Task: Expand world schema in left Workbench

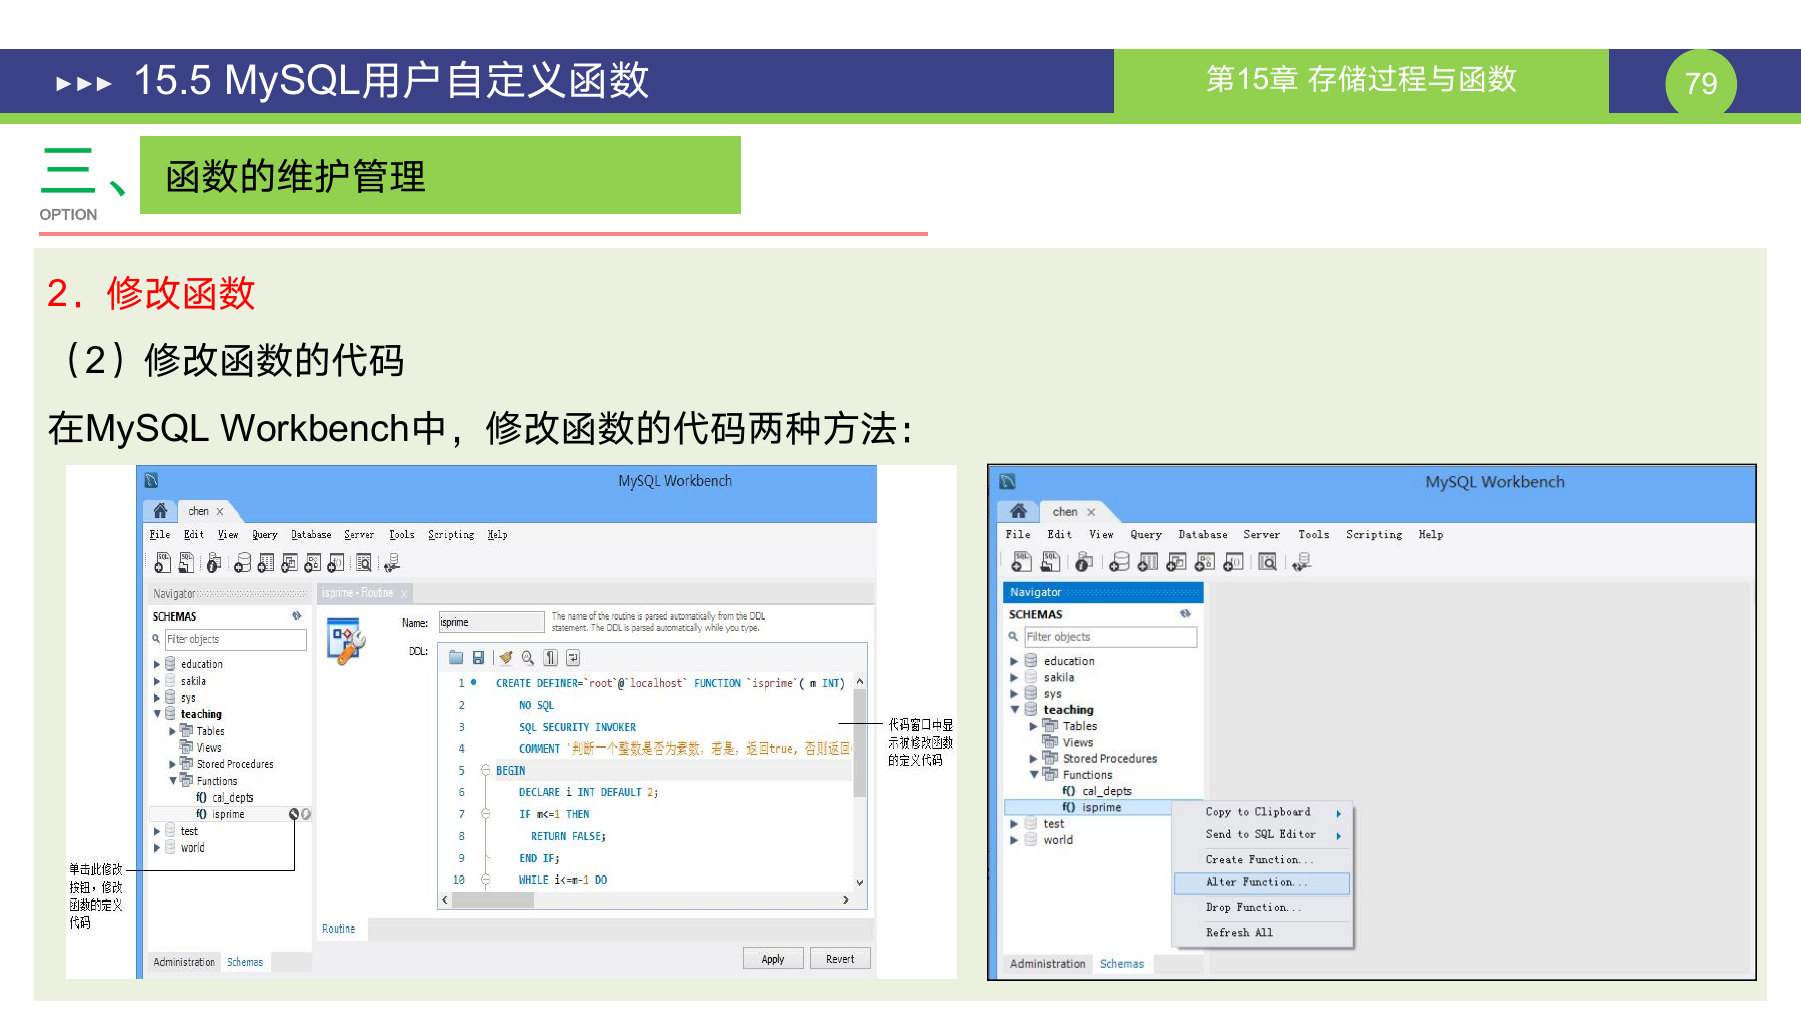Action: [157, 848]
